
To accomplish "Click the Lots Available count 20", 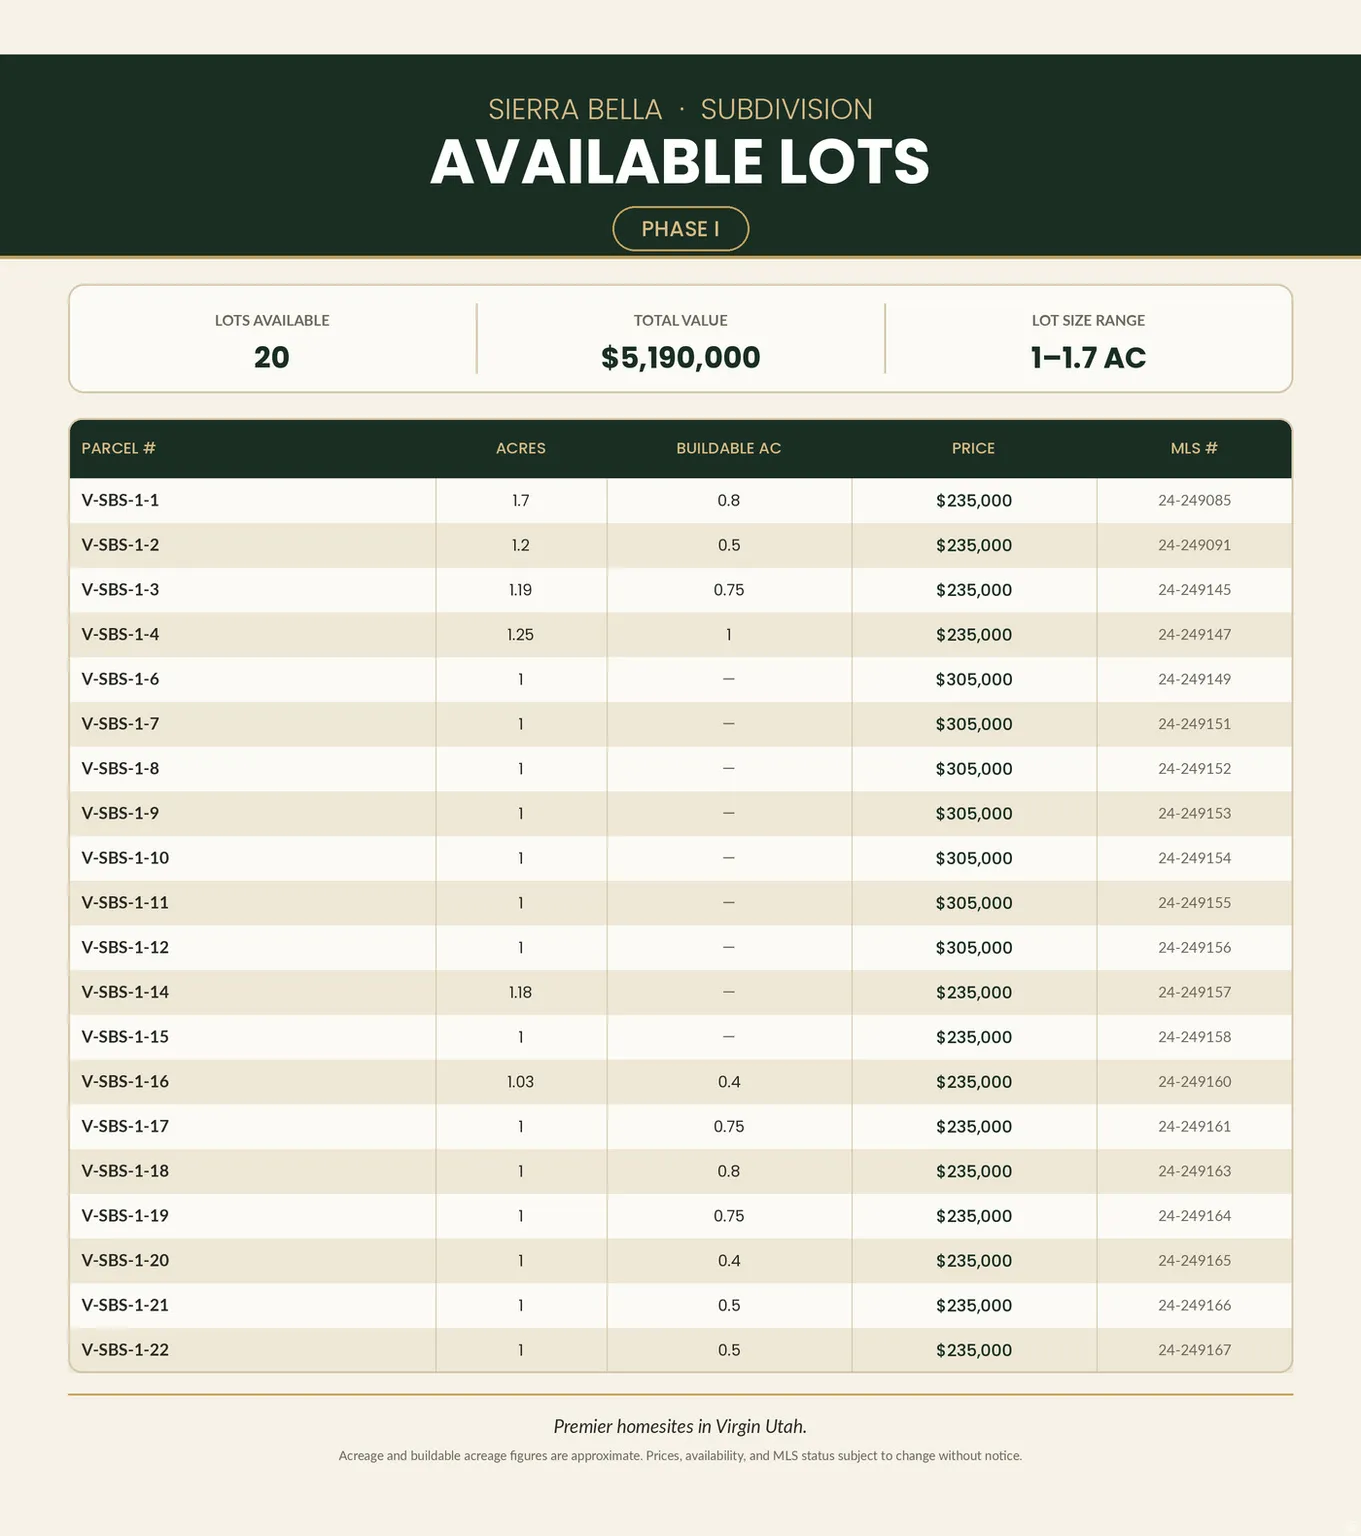I will [271, 357].
